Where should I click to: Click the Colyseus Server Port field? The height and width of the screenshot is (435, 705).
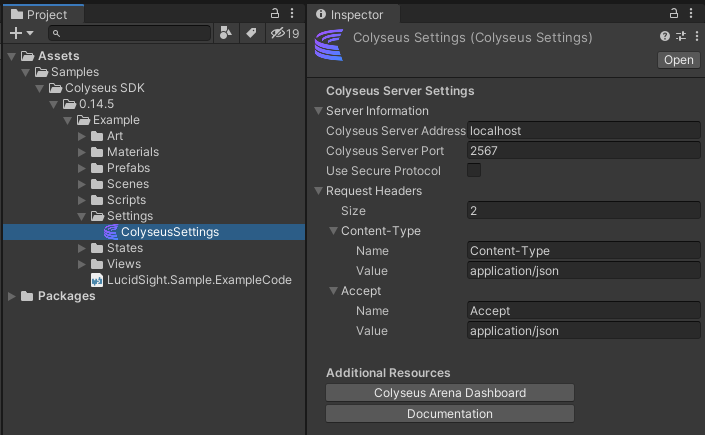click(584, 151)
